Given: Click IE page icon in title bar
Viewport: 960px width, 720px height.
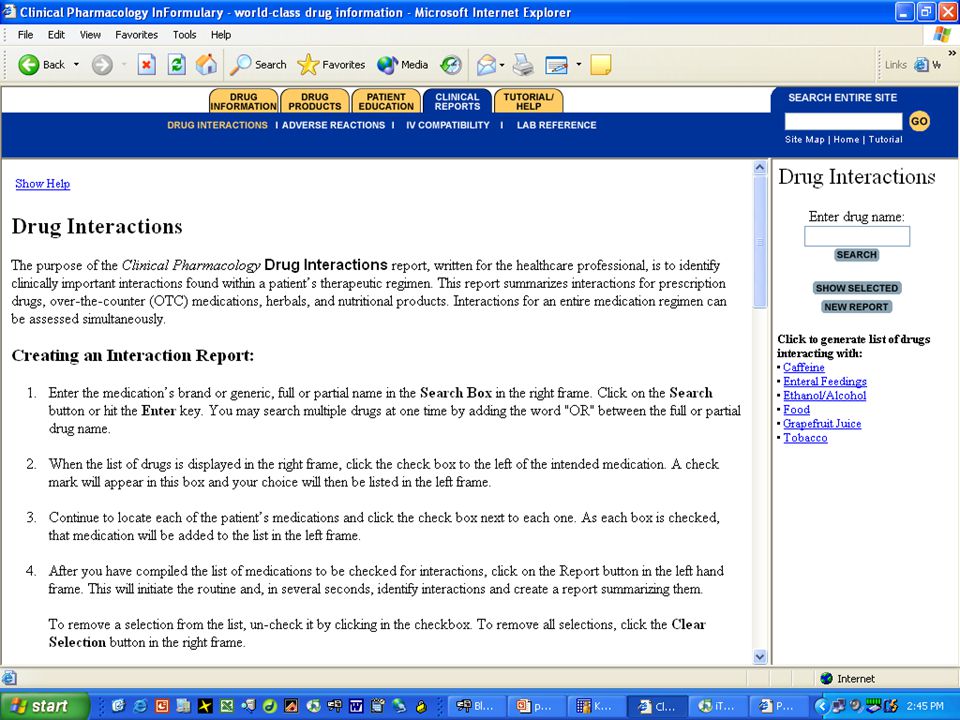Looking at the screenshot, I should (x=9, y=12).
